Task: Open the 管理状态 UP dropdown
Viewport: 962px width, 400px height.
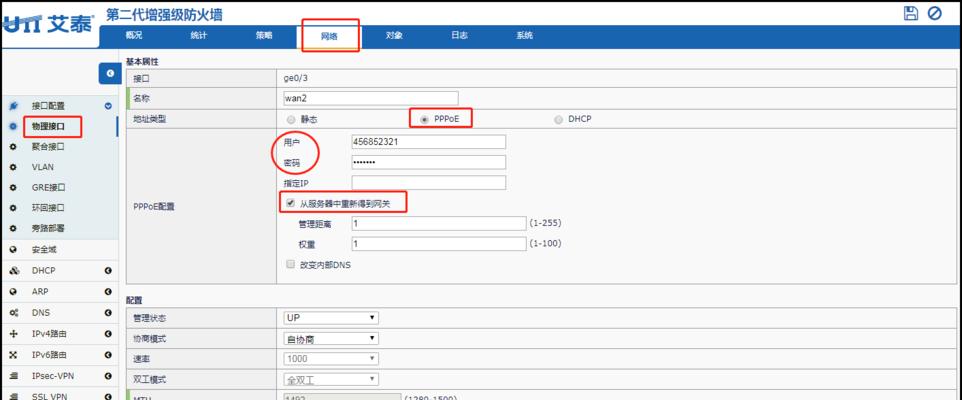Action: point(331,318)
